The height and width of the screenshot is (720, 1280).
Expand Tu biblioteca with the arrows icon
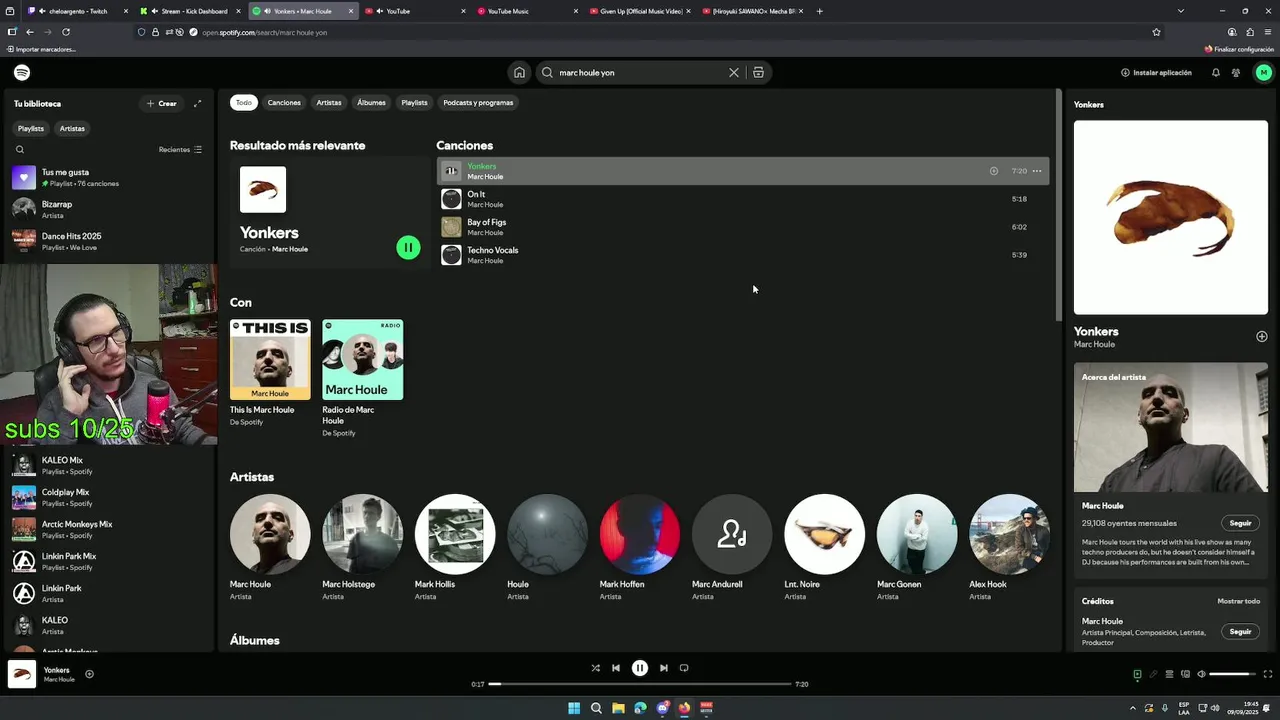(x=197, y=103)
